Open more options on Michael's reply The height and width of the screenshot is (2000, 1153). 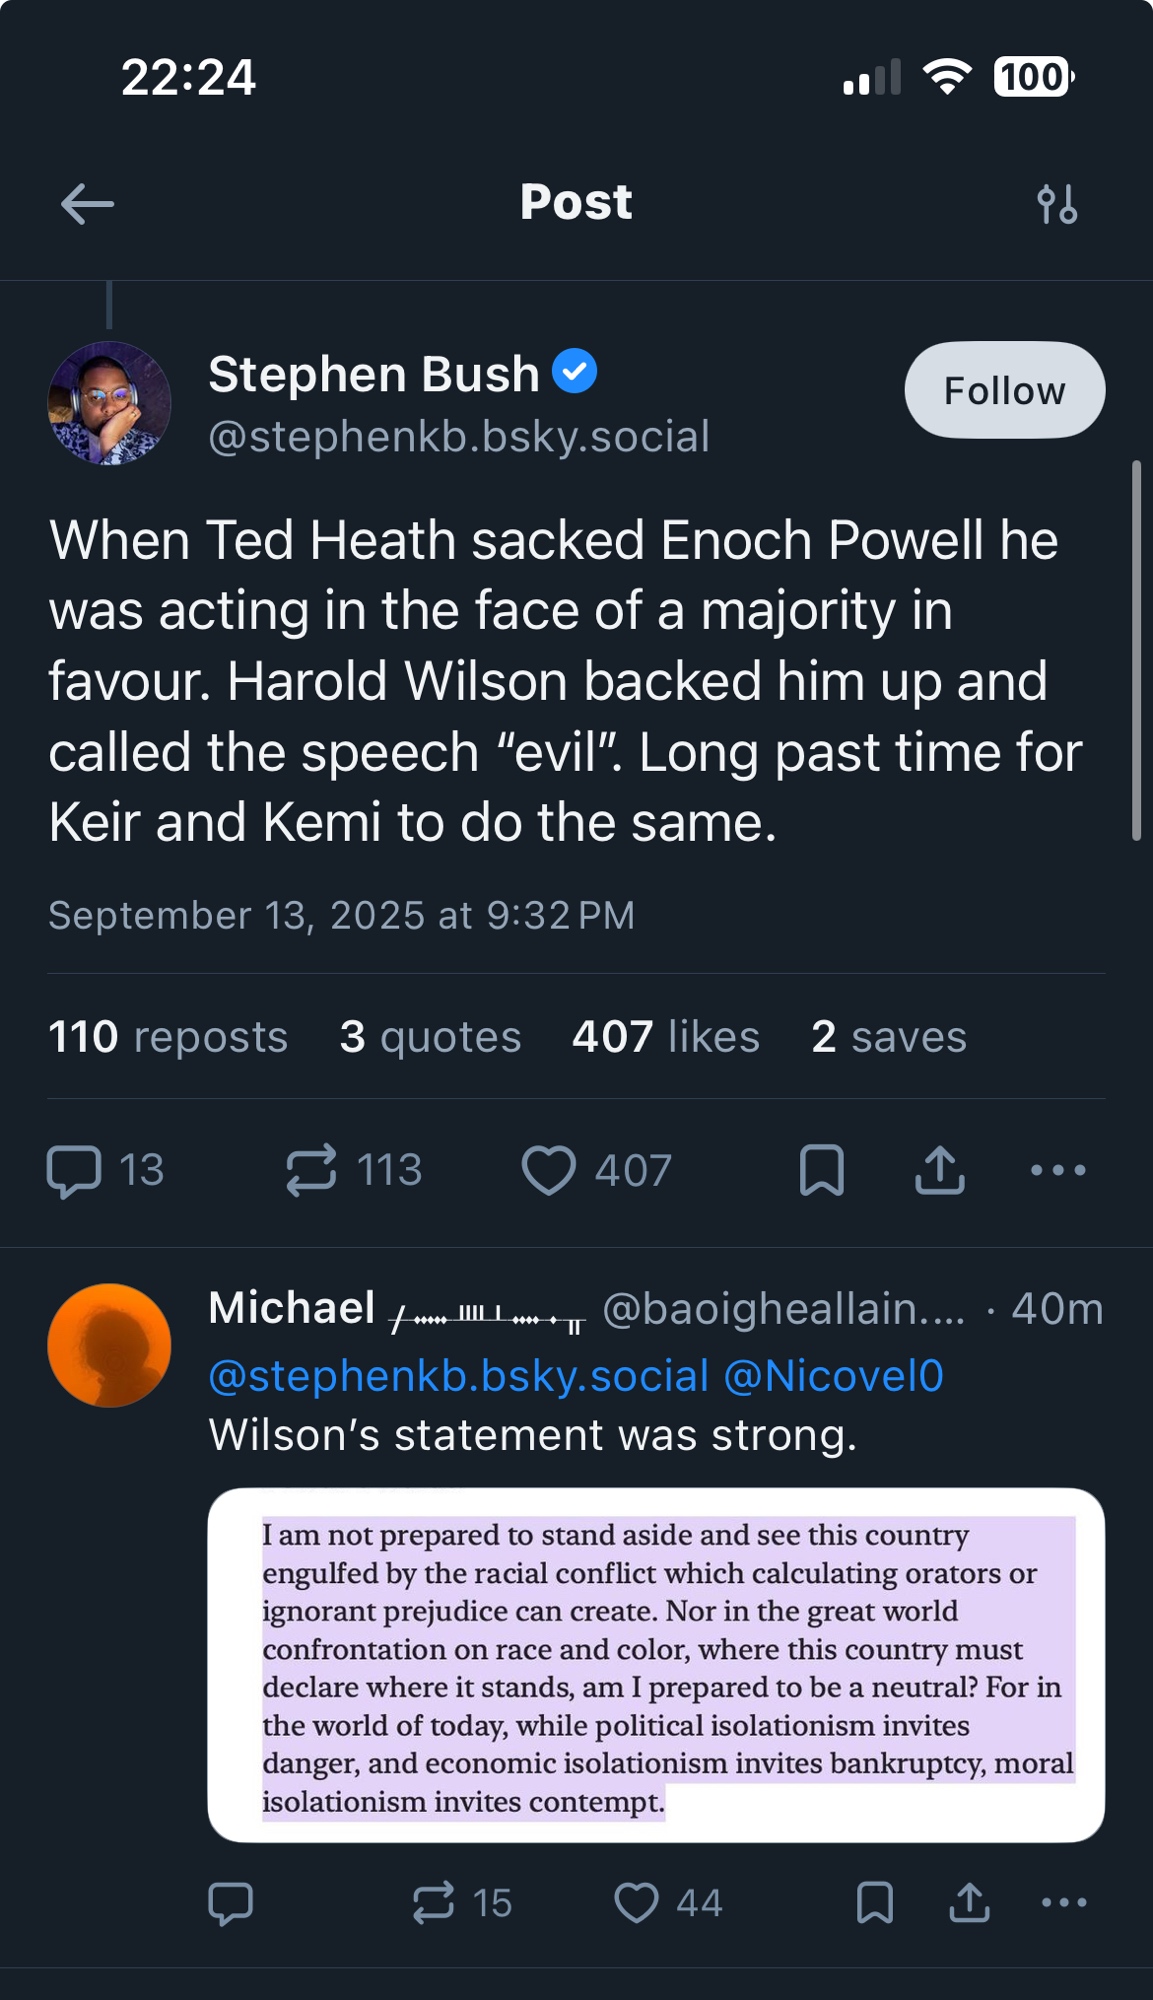pyautogui.click(x=1064, y=1903)
